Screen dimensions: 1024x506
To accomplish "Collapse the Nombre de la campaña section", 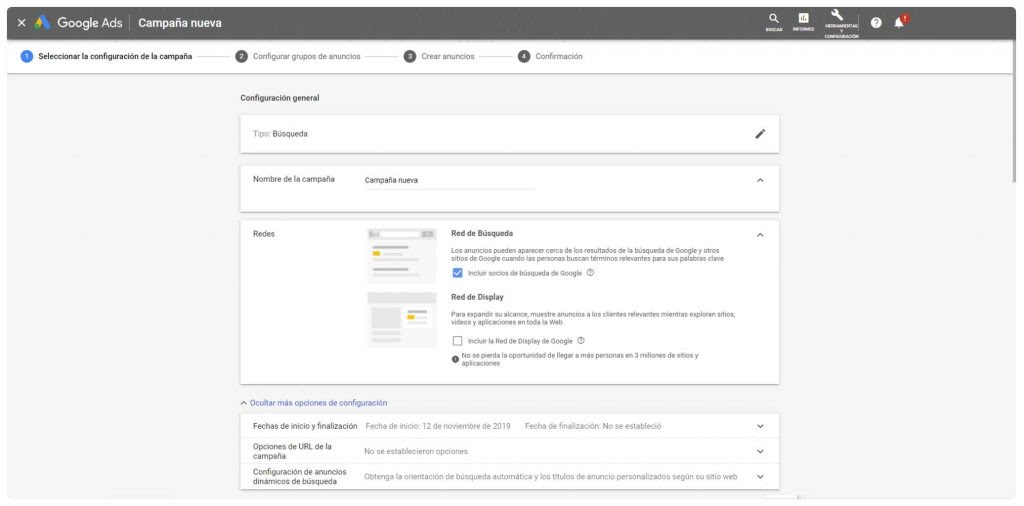I will 760,180.
